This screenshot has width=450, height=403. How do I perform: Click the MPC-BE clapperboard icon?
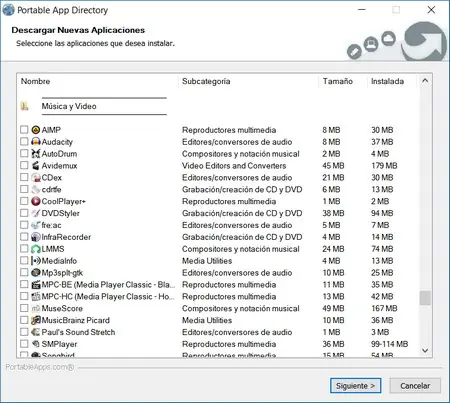[36, 285]
